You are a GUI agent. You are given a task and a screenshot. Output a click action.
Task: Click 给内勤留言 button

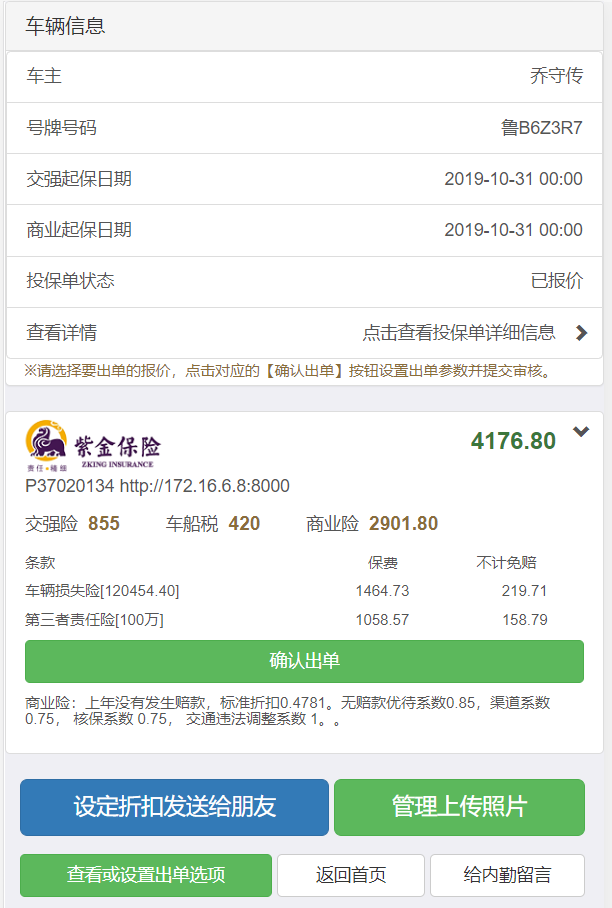coord(508,875)
